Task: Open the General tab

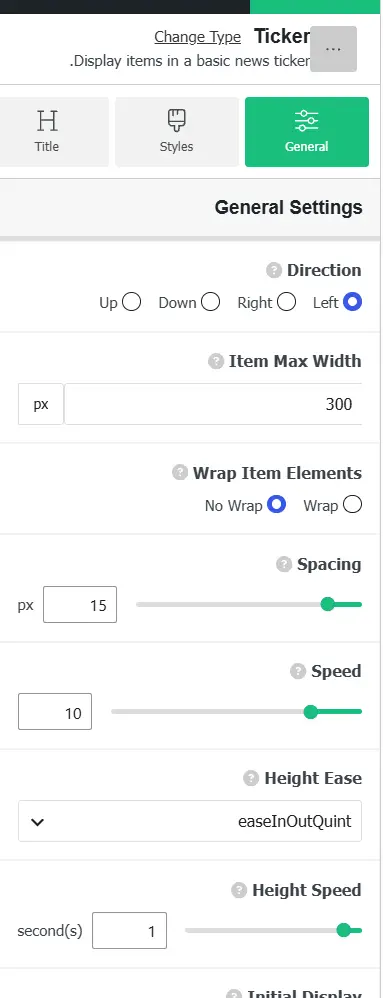Action: tap(307, 132)
